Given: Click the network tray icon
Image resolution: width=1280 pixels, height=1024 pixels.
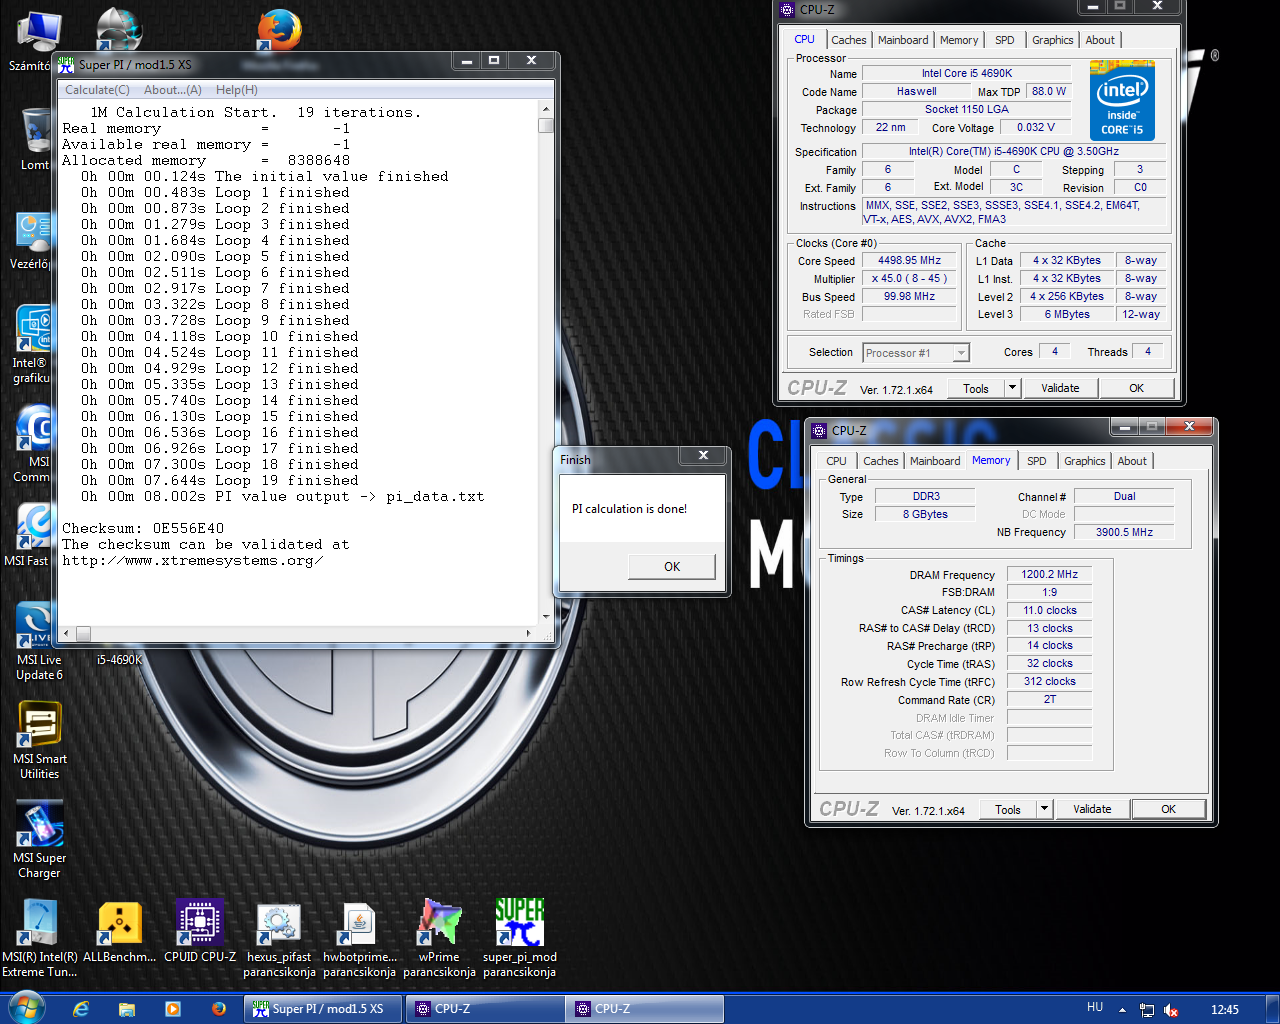Looking at the screenshot, I should [1147, 1010].
